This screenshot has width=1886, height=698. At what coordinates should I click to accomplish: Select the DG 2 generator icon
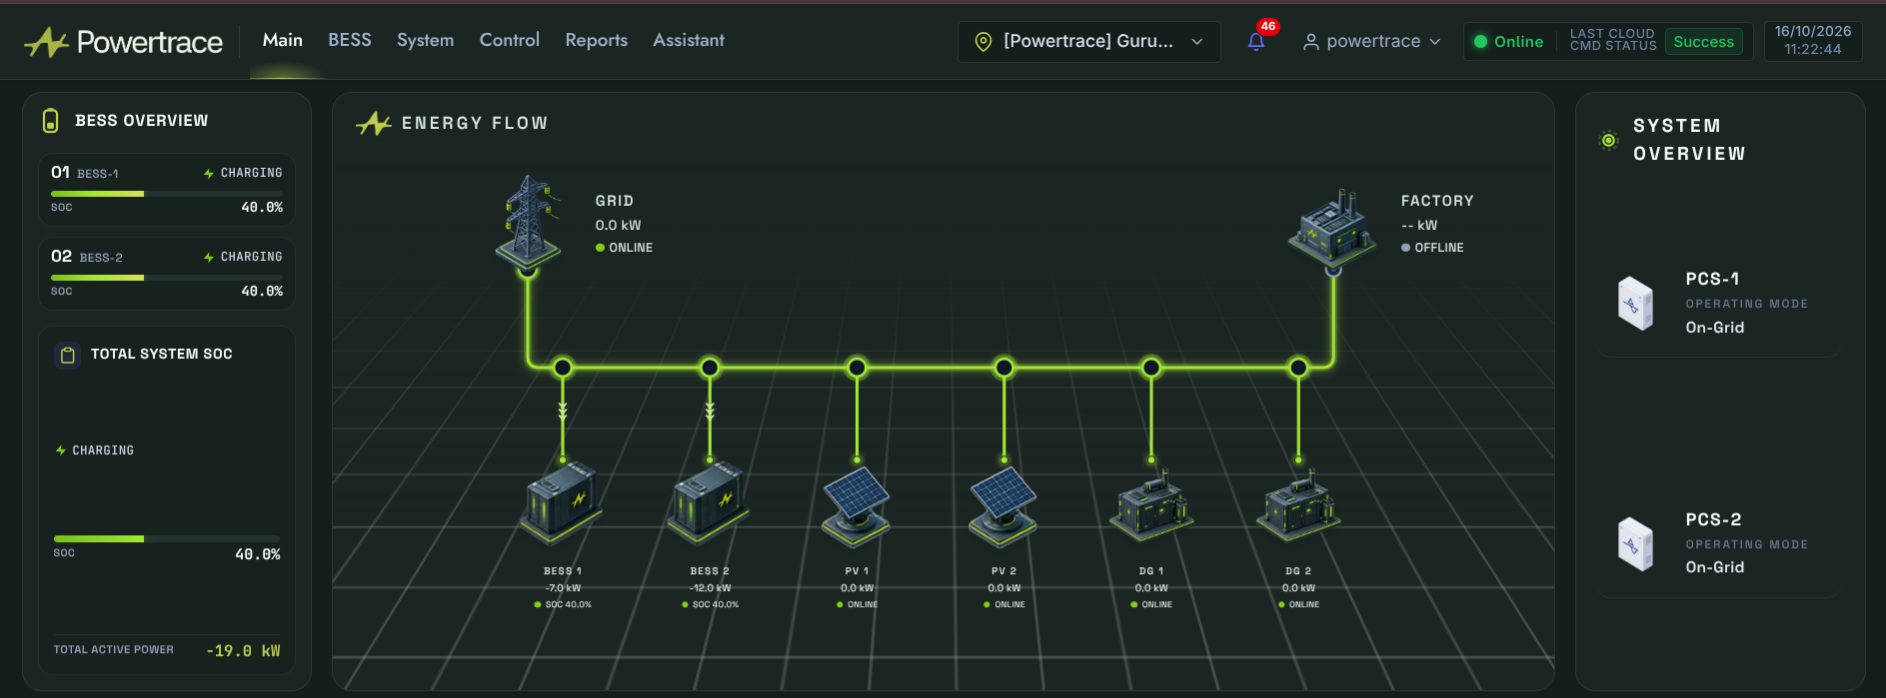tap(1298, 506)
